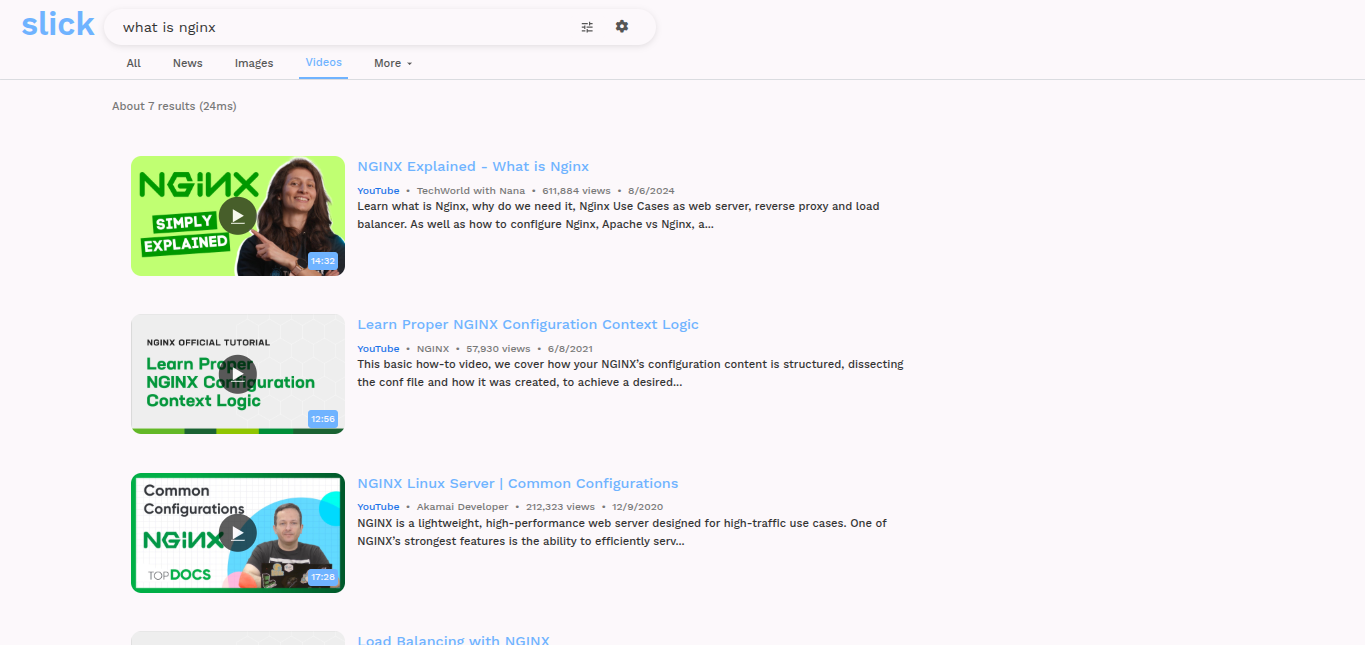
Task: Click date '8/6/2024'
Action: [651, 190]
